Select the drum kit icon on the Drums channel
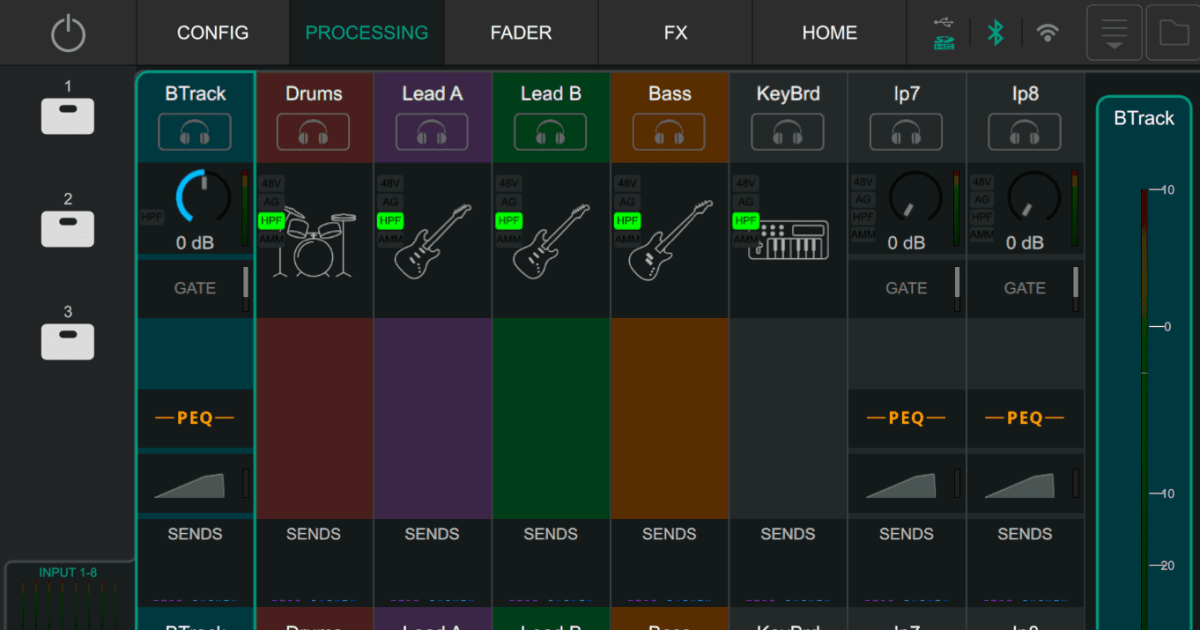The width and height of the screenshot is (1200, 630). click(x=314, y=242)
